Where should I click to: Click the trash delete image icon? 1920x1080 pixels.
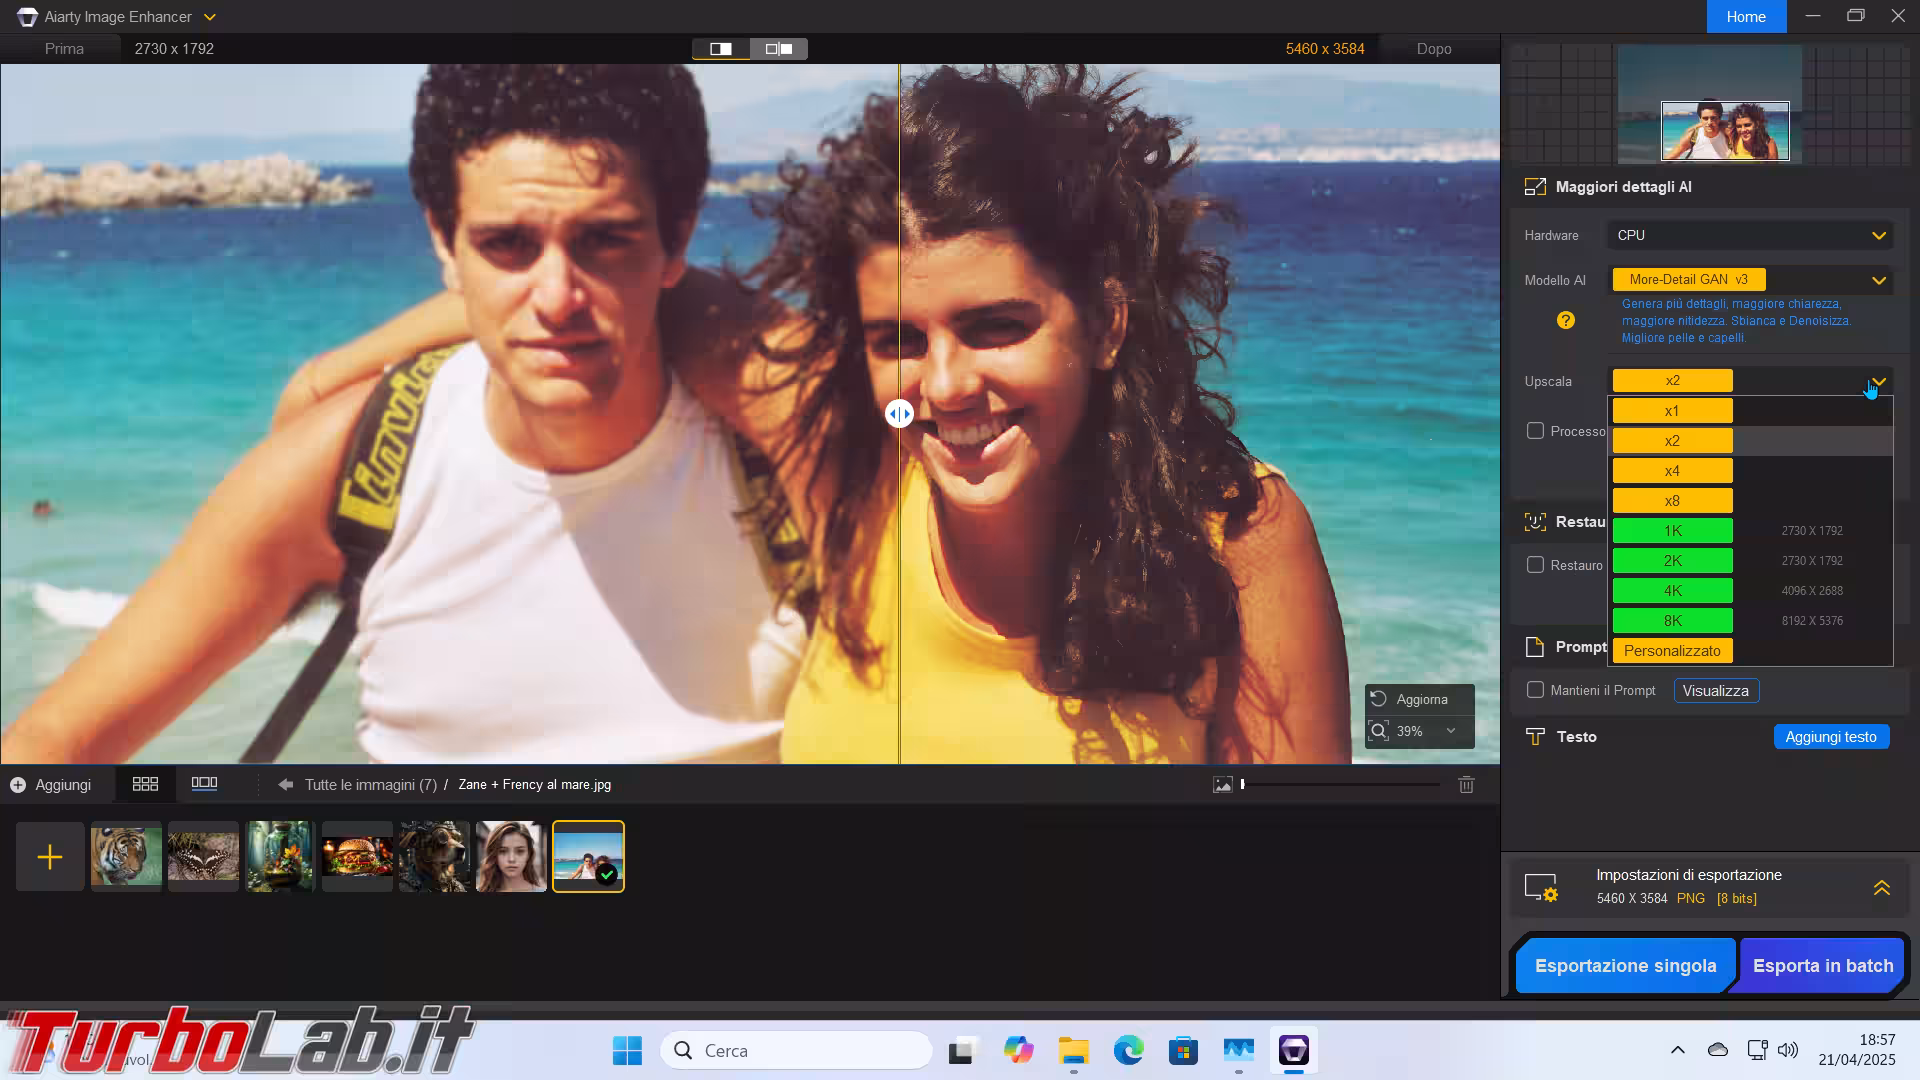pos(1466,785)
